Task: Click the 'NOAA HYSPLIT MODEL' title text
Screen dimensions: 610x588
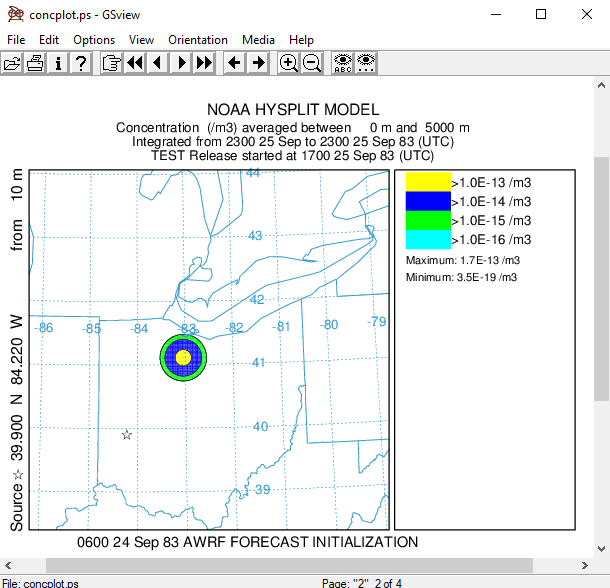Action: click(293, 110)
